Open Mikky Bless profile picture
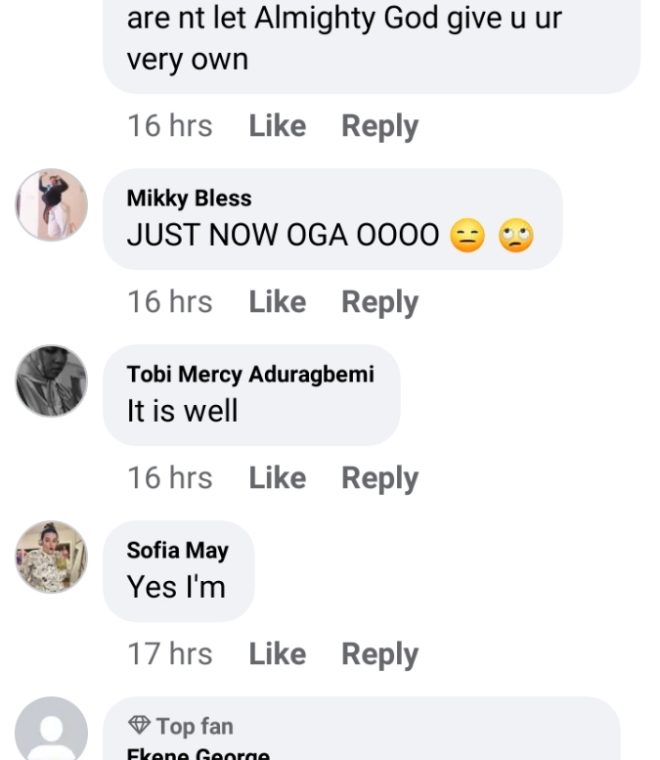660x760 pixels. pyautogui.click(x=51, y=205)
